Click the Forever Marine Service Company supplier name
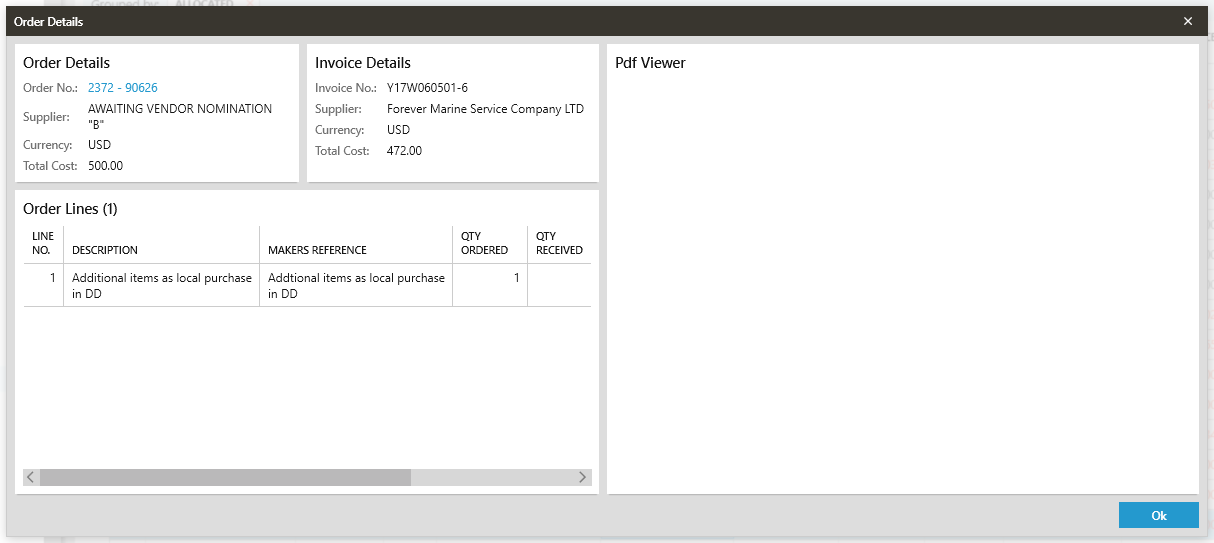The image size is (1214, 543). coord(485,109)
